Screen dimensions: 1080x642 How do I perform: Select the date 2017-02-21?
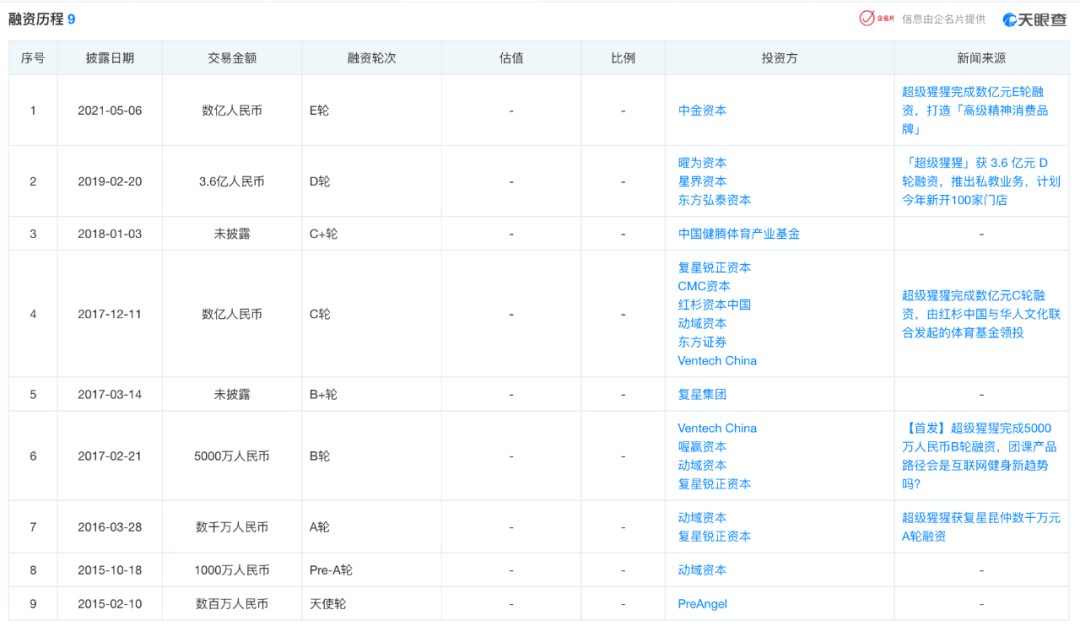(x=110, y=456)
